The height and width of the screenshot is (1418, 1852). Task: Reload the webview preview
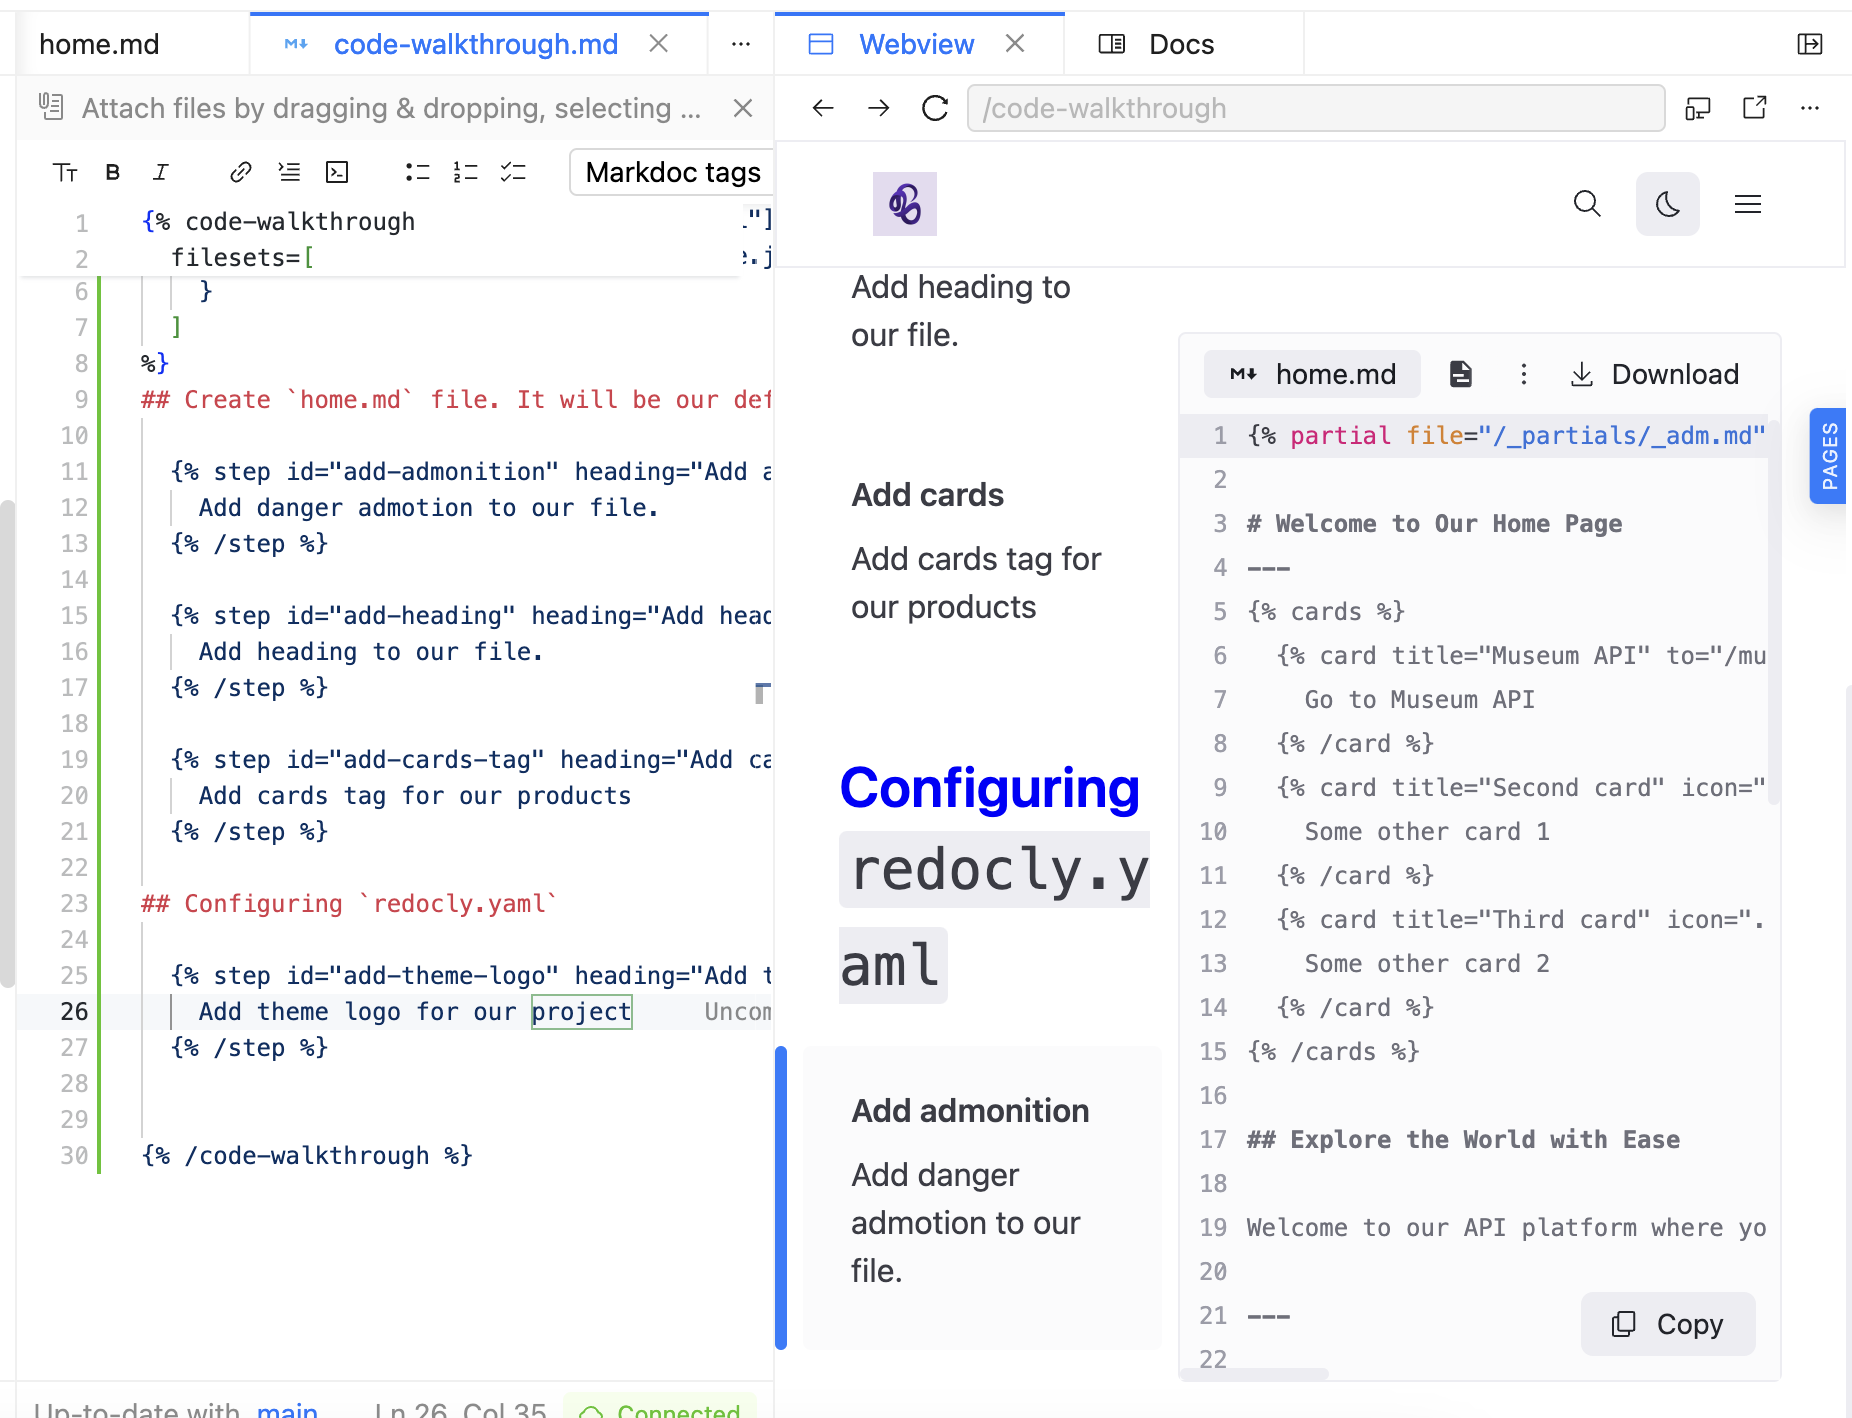click(935, 108)
